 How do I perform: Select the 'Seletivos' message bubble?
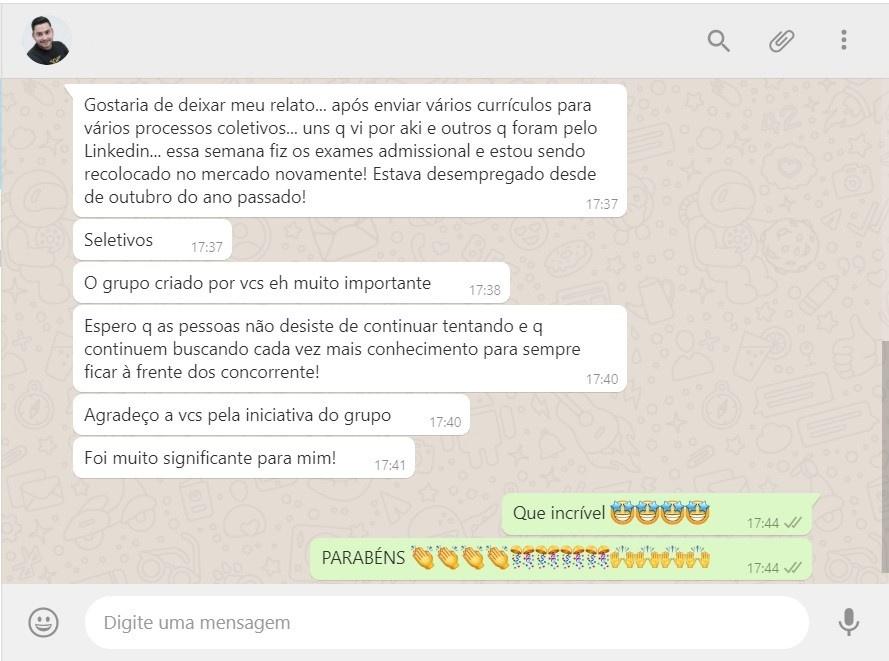pos(153,240)
